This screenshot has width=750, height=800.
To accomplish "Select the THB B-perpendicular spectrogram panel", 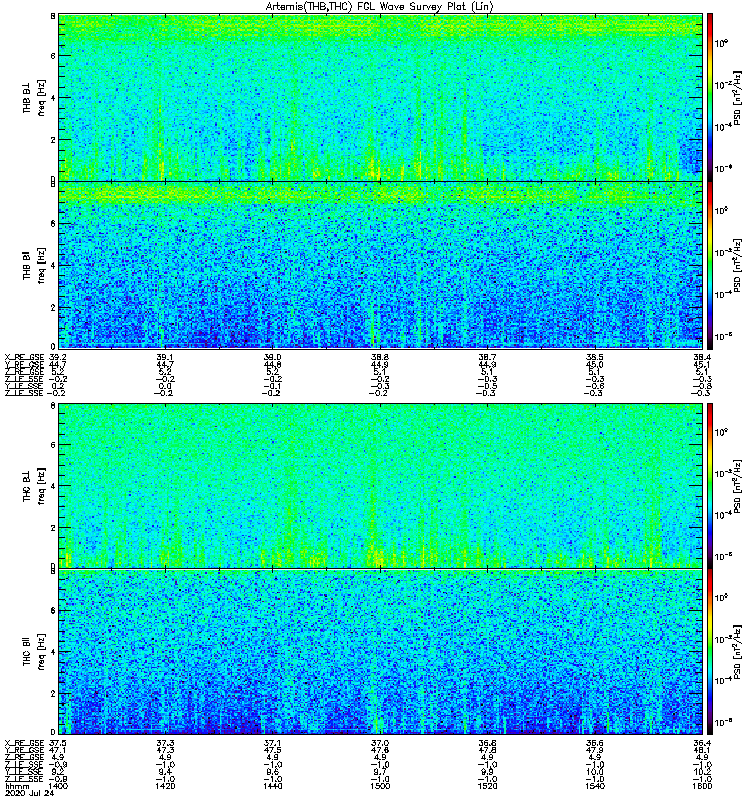I will [x=380, y=97].
